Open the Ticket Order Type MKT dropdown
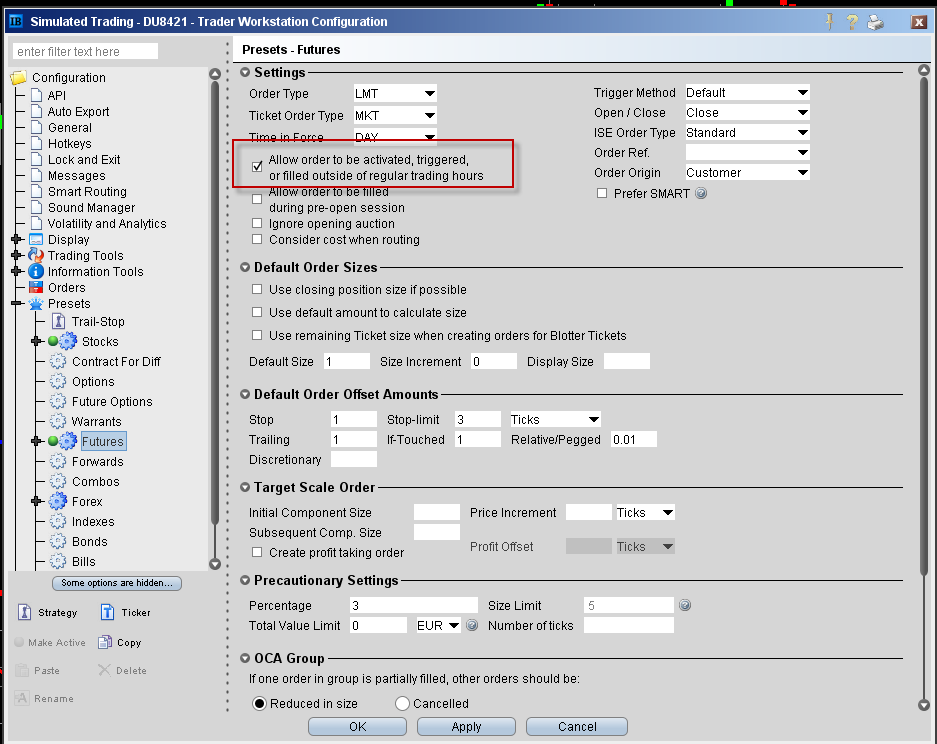The image size is (937, 744). 395,115
